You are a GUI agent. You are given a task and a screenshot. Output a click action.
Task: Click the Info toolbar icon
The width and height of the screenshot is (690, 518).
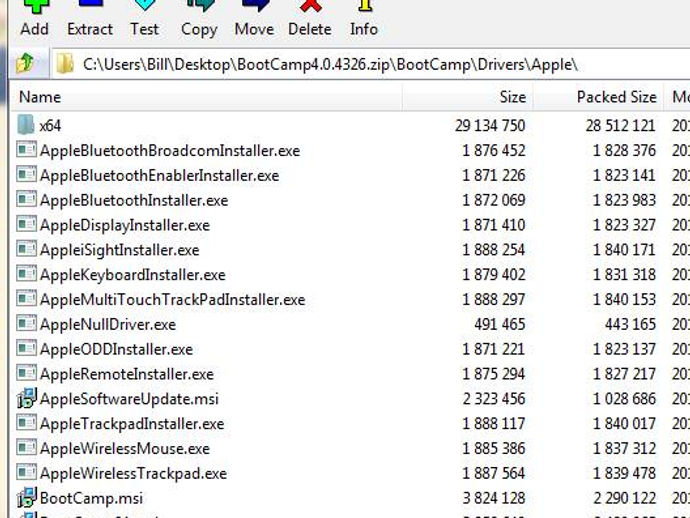tap(365, 5)
